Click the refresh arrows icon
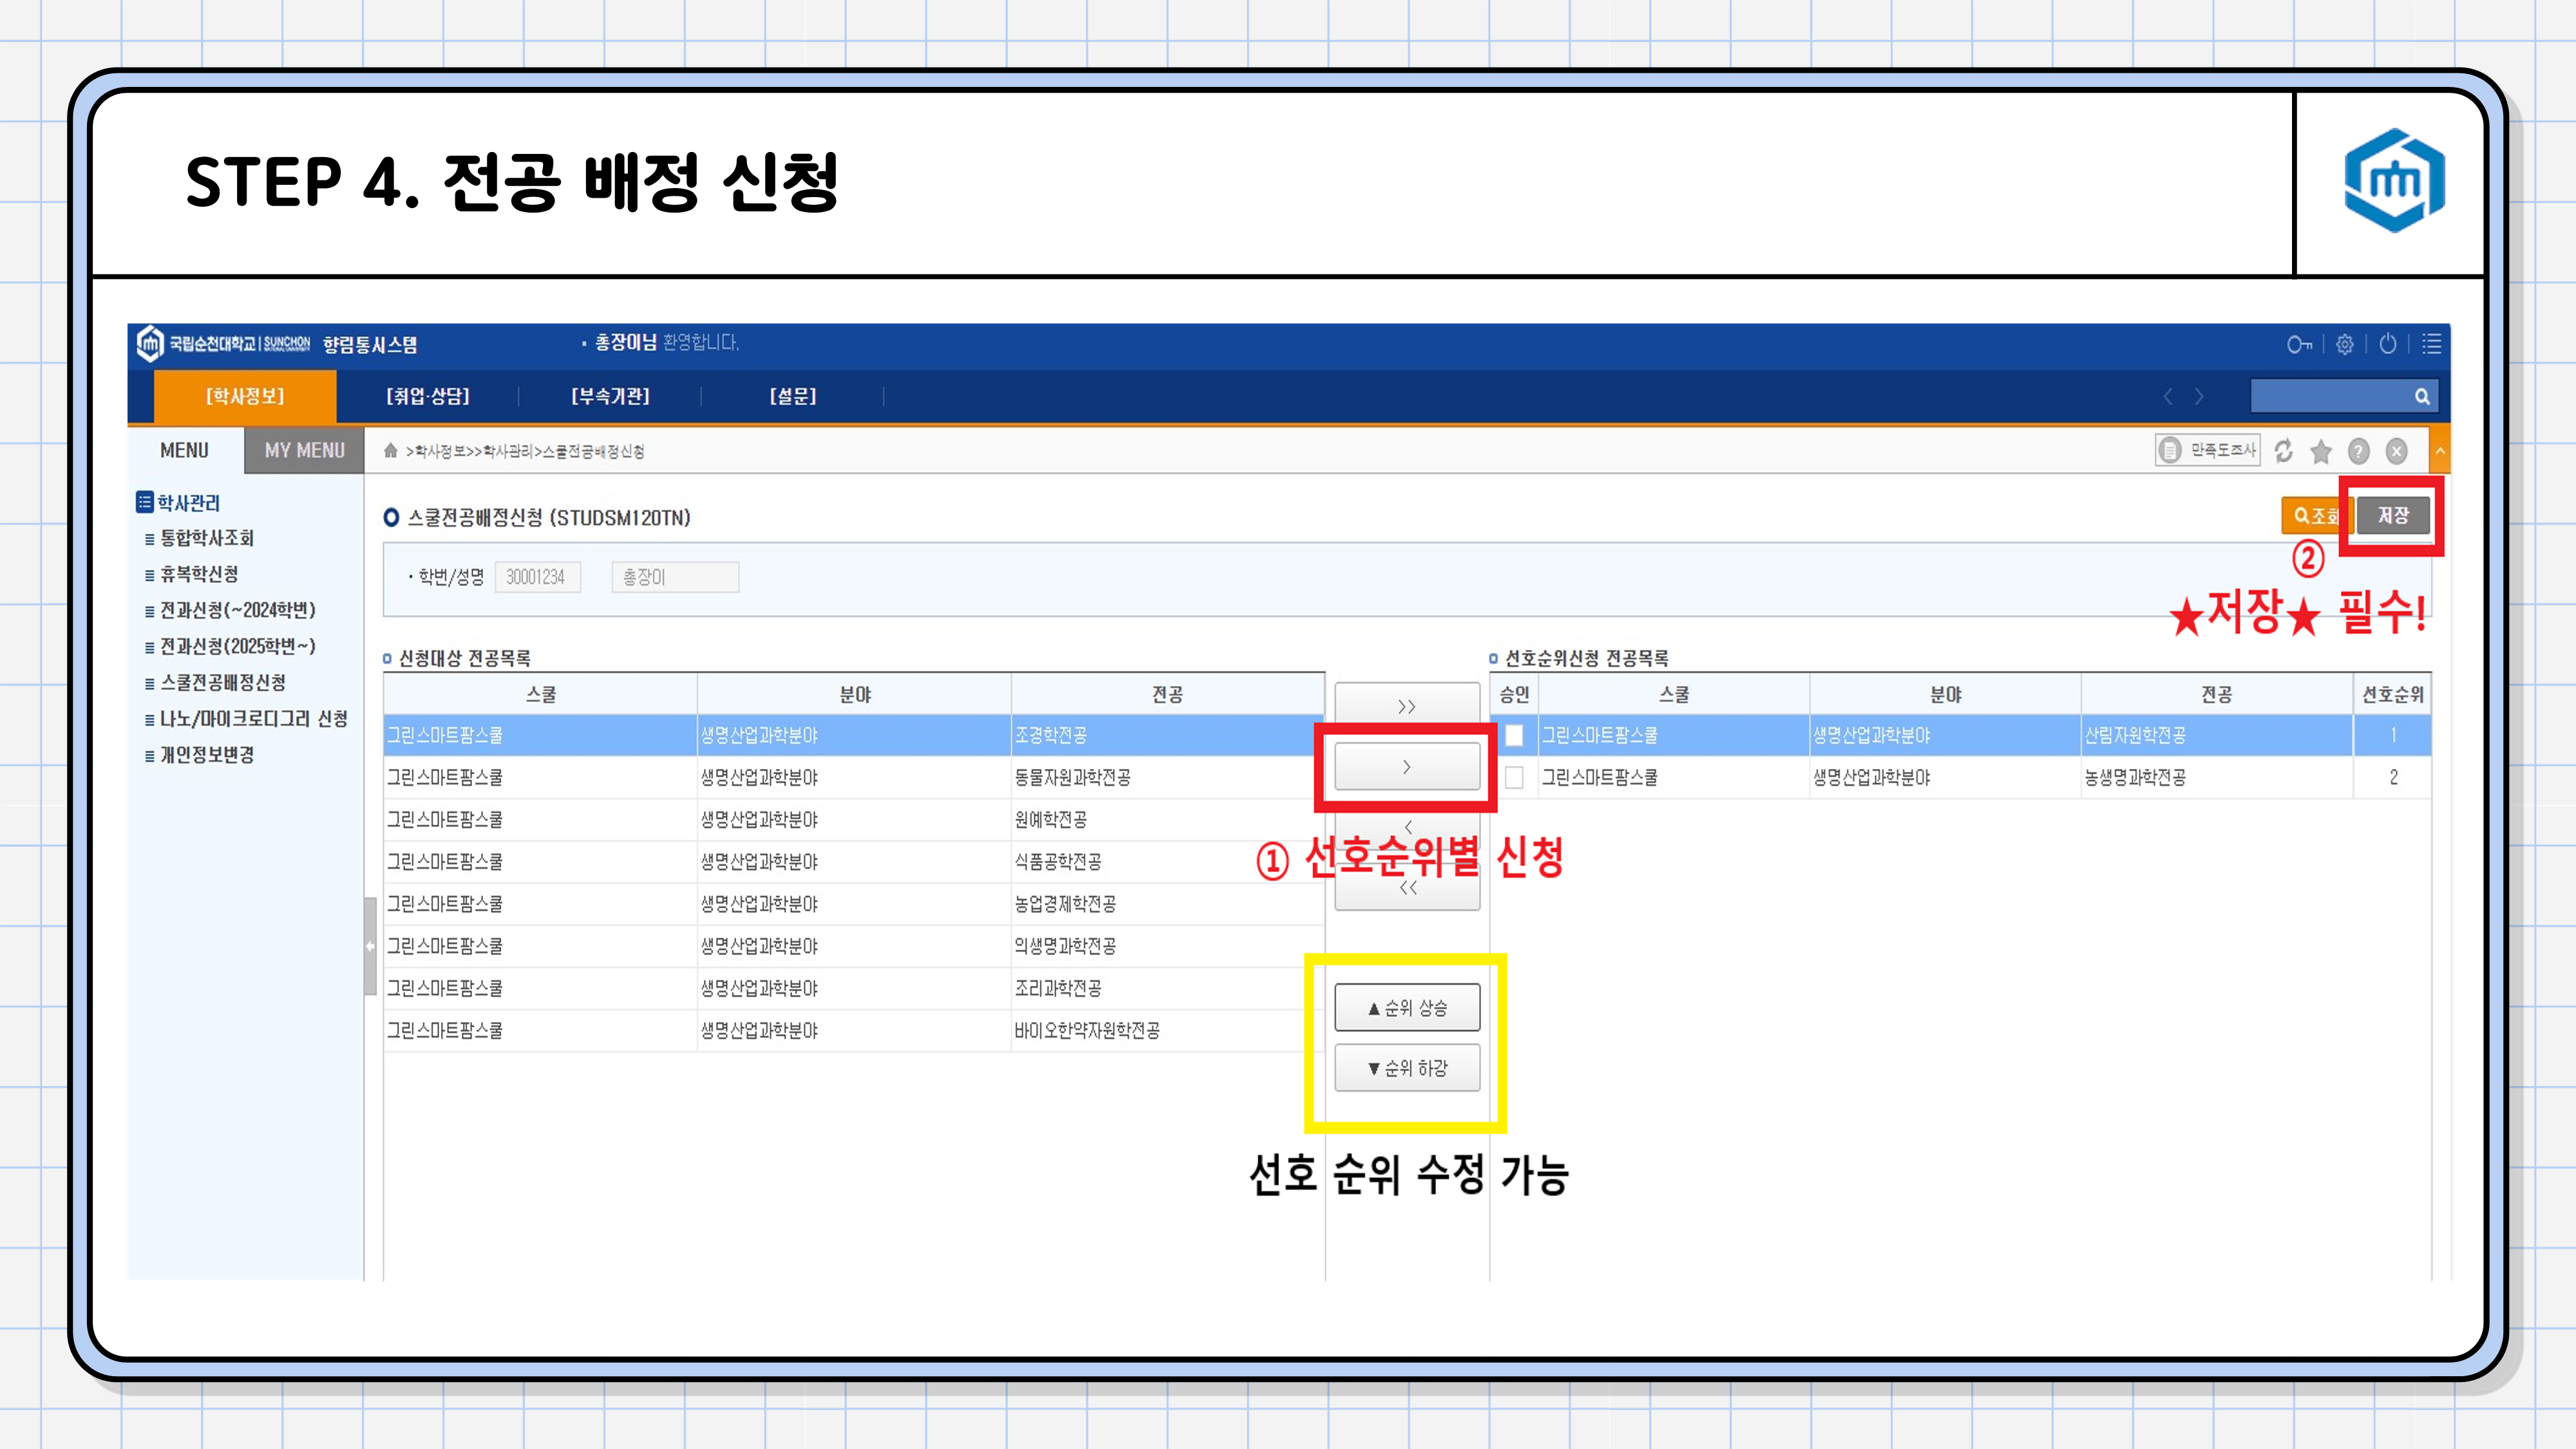This screenshot has height=1449, width=2576. (x=2284, y=452)
